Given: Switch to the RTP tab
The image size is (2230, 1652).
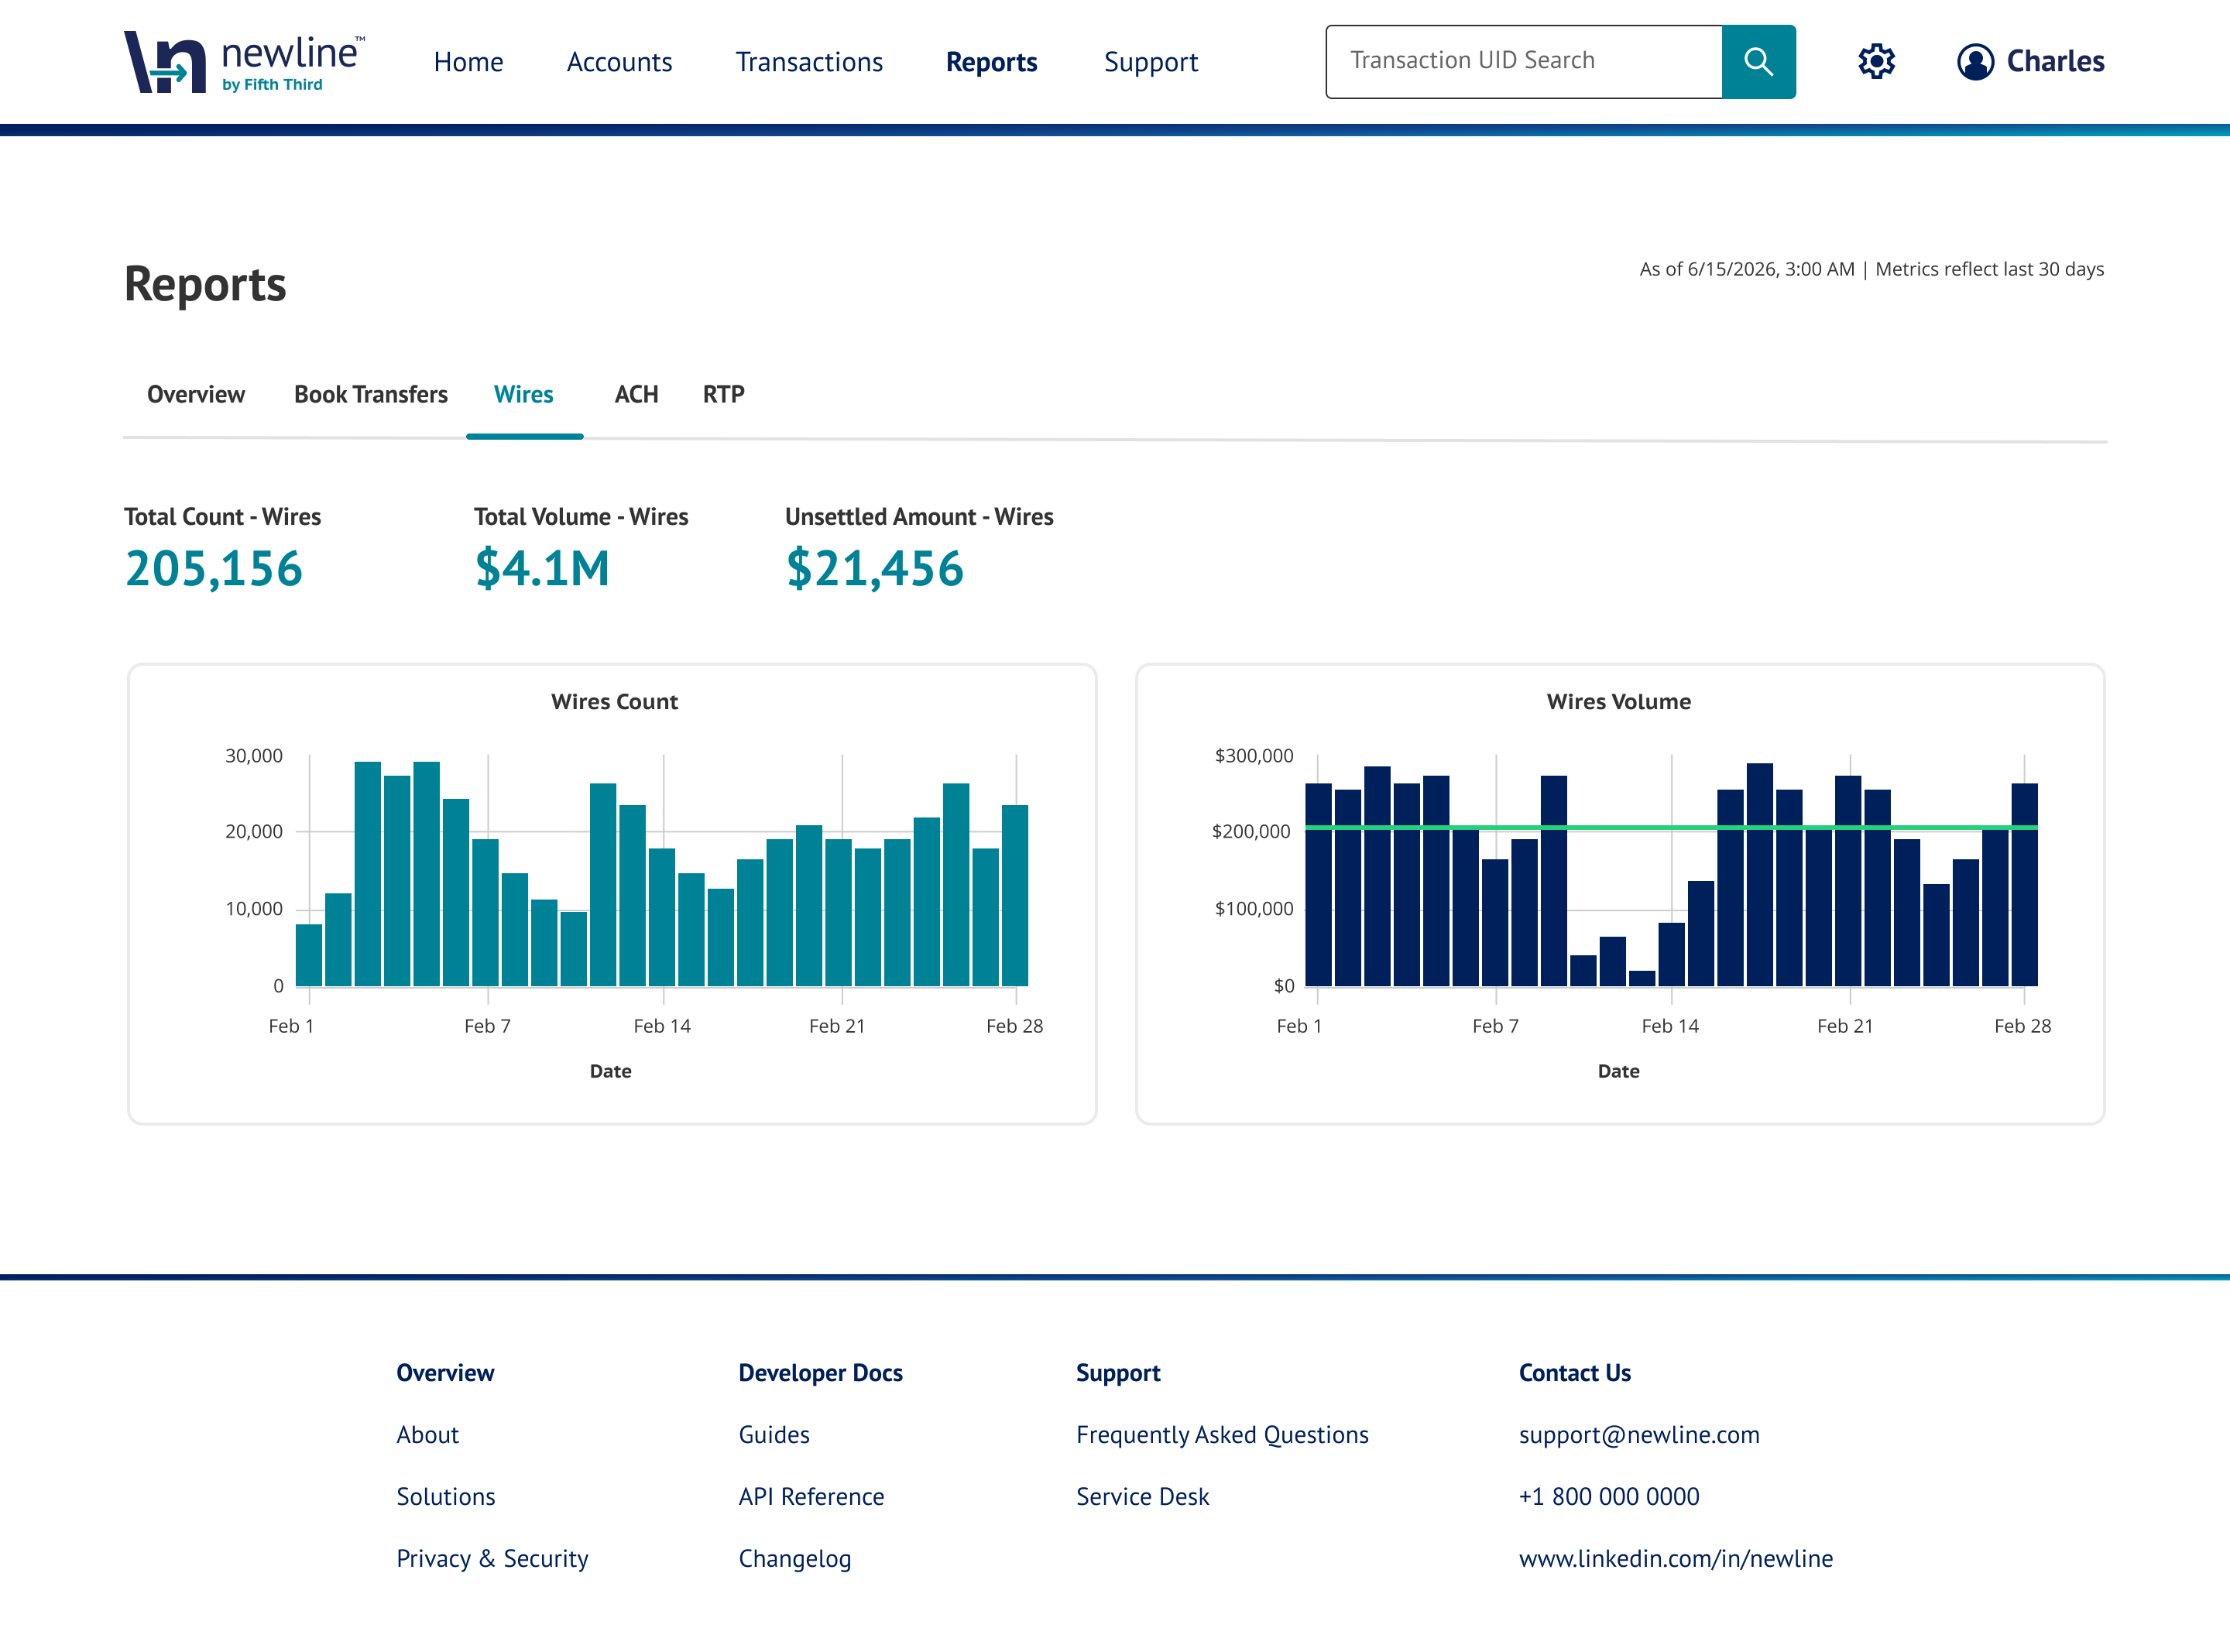Looking at the screenshot, I should (723, 394).
